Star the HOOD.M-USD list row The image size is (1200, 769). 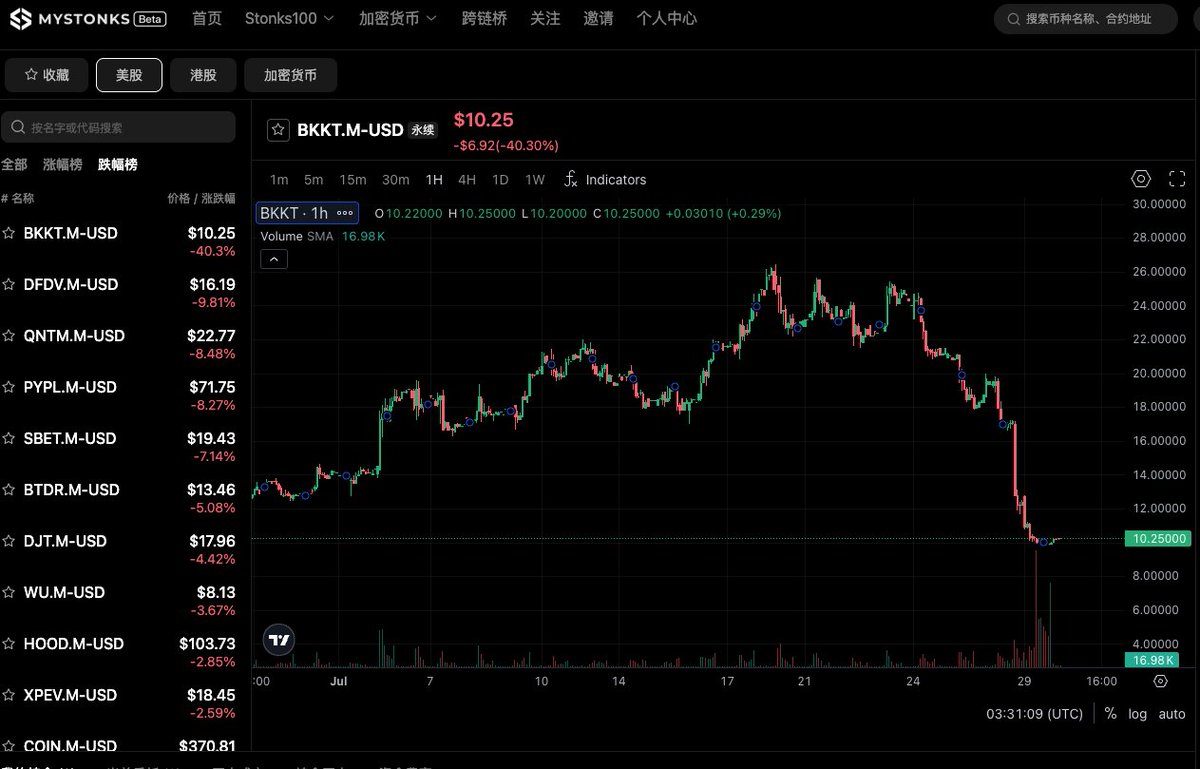point(9,644)
